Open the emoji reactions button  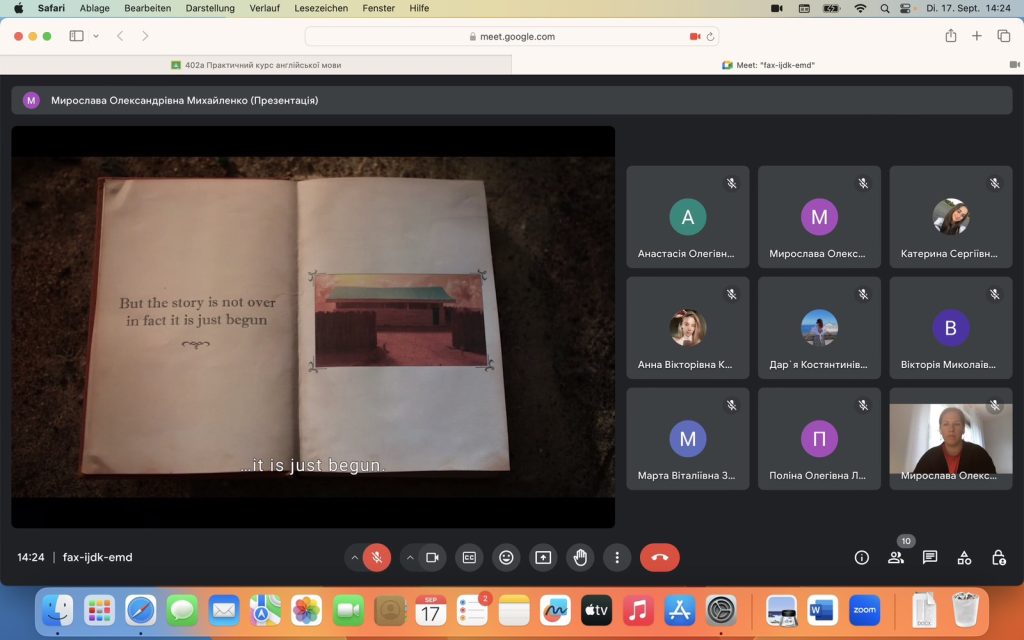(506, 557)
